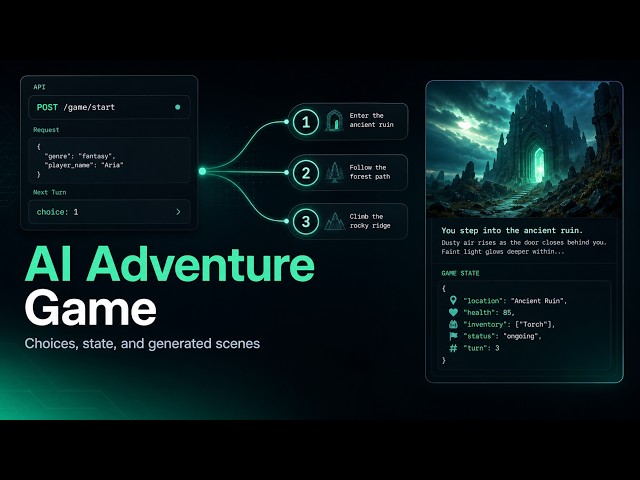The height and width of the screenshot is (480, 640).
Task: Click the "status": "ongoing" line
Action: tap(502, 336)
